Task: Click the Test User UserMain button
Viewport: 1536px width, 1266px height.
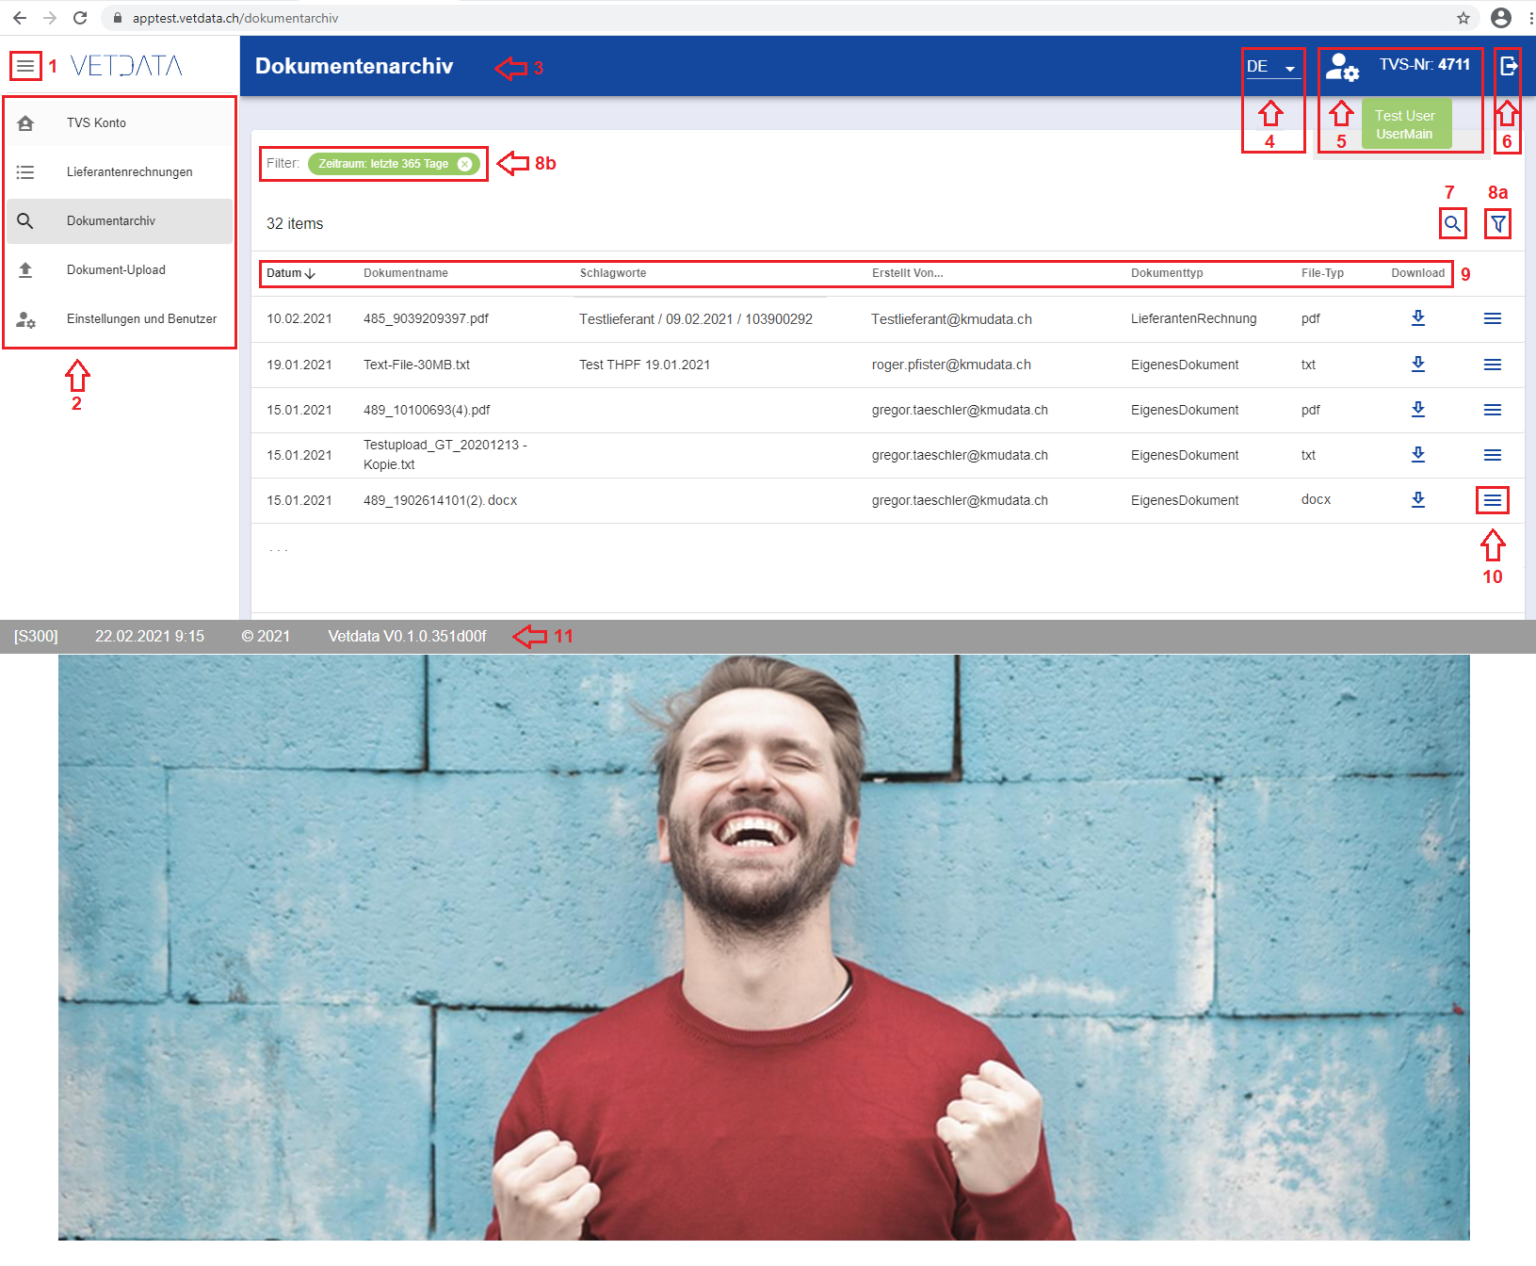Action: [x=1404, y=125]
